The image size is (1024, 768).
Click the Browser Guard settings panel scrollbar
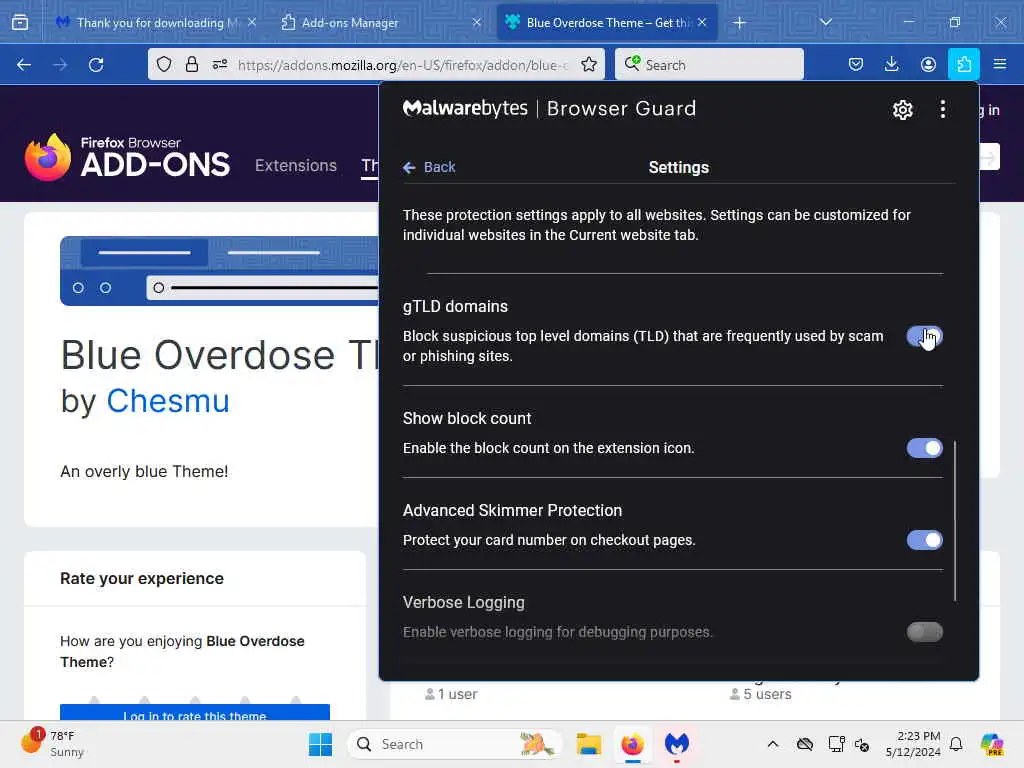coord(955,520)
